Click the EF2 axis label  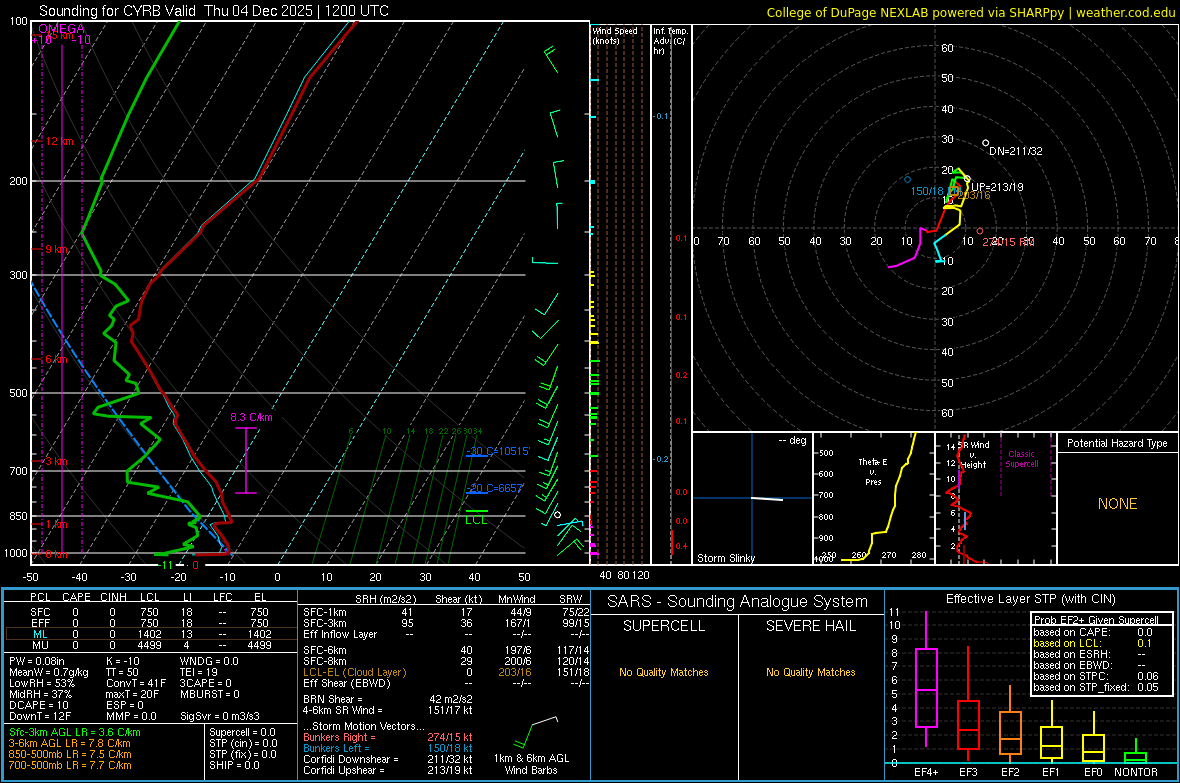coord(1010,772)
